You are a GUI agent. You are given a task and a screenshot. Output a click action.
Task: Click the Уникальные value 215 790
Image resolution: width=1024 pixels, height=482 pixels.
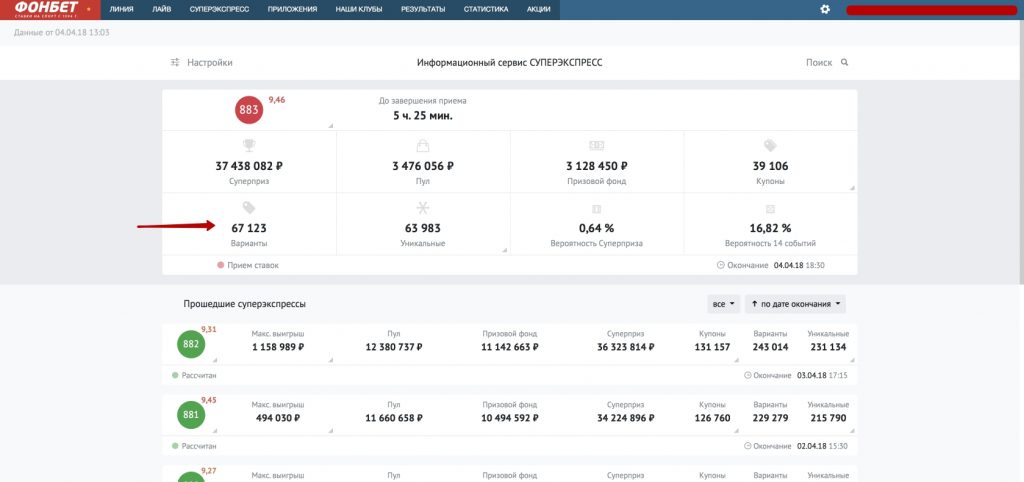(828, 418)
